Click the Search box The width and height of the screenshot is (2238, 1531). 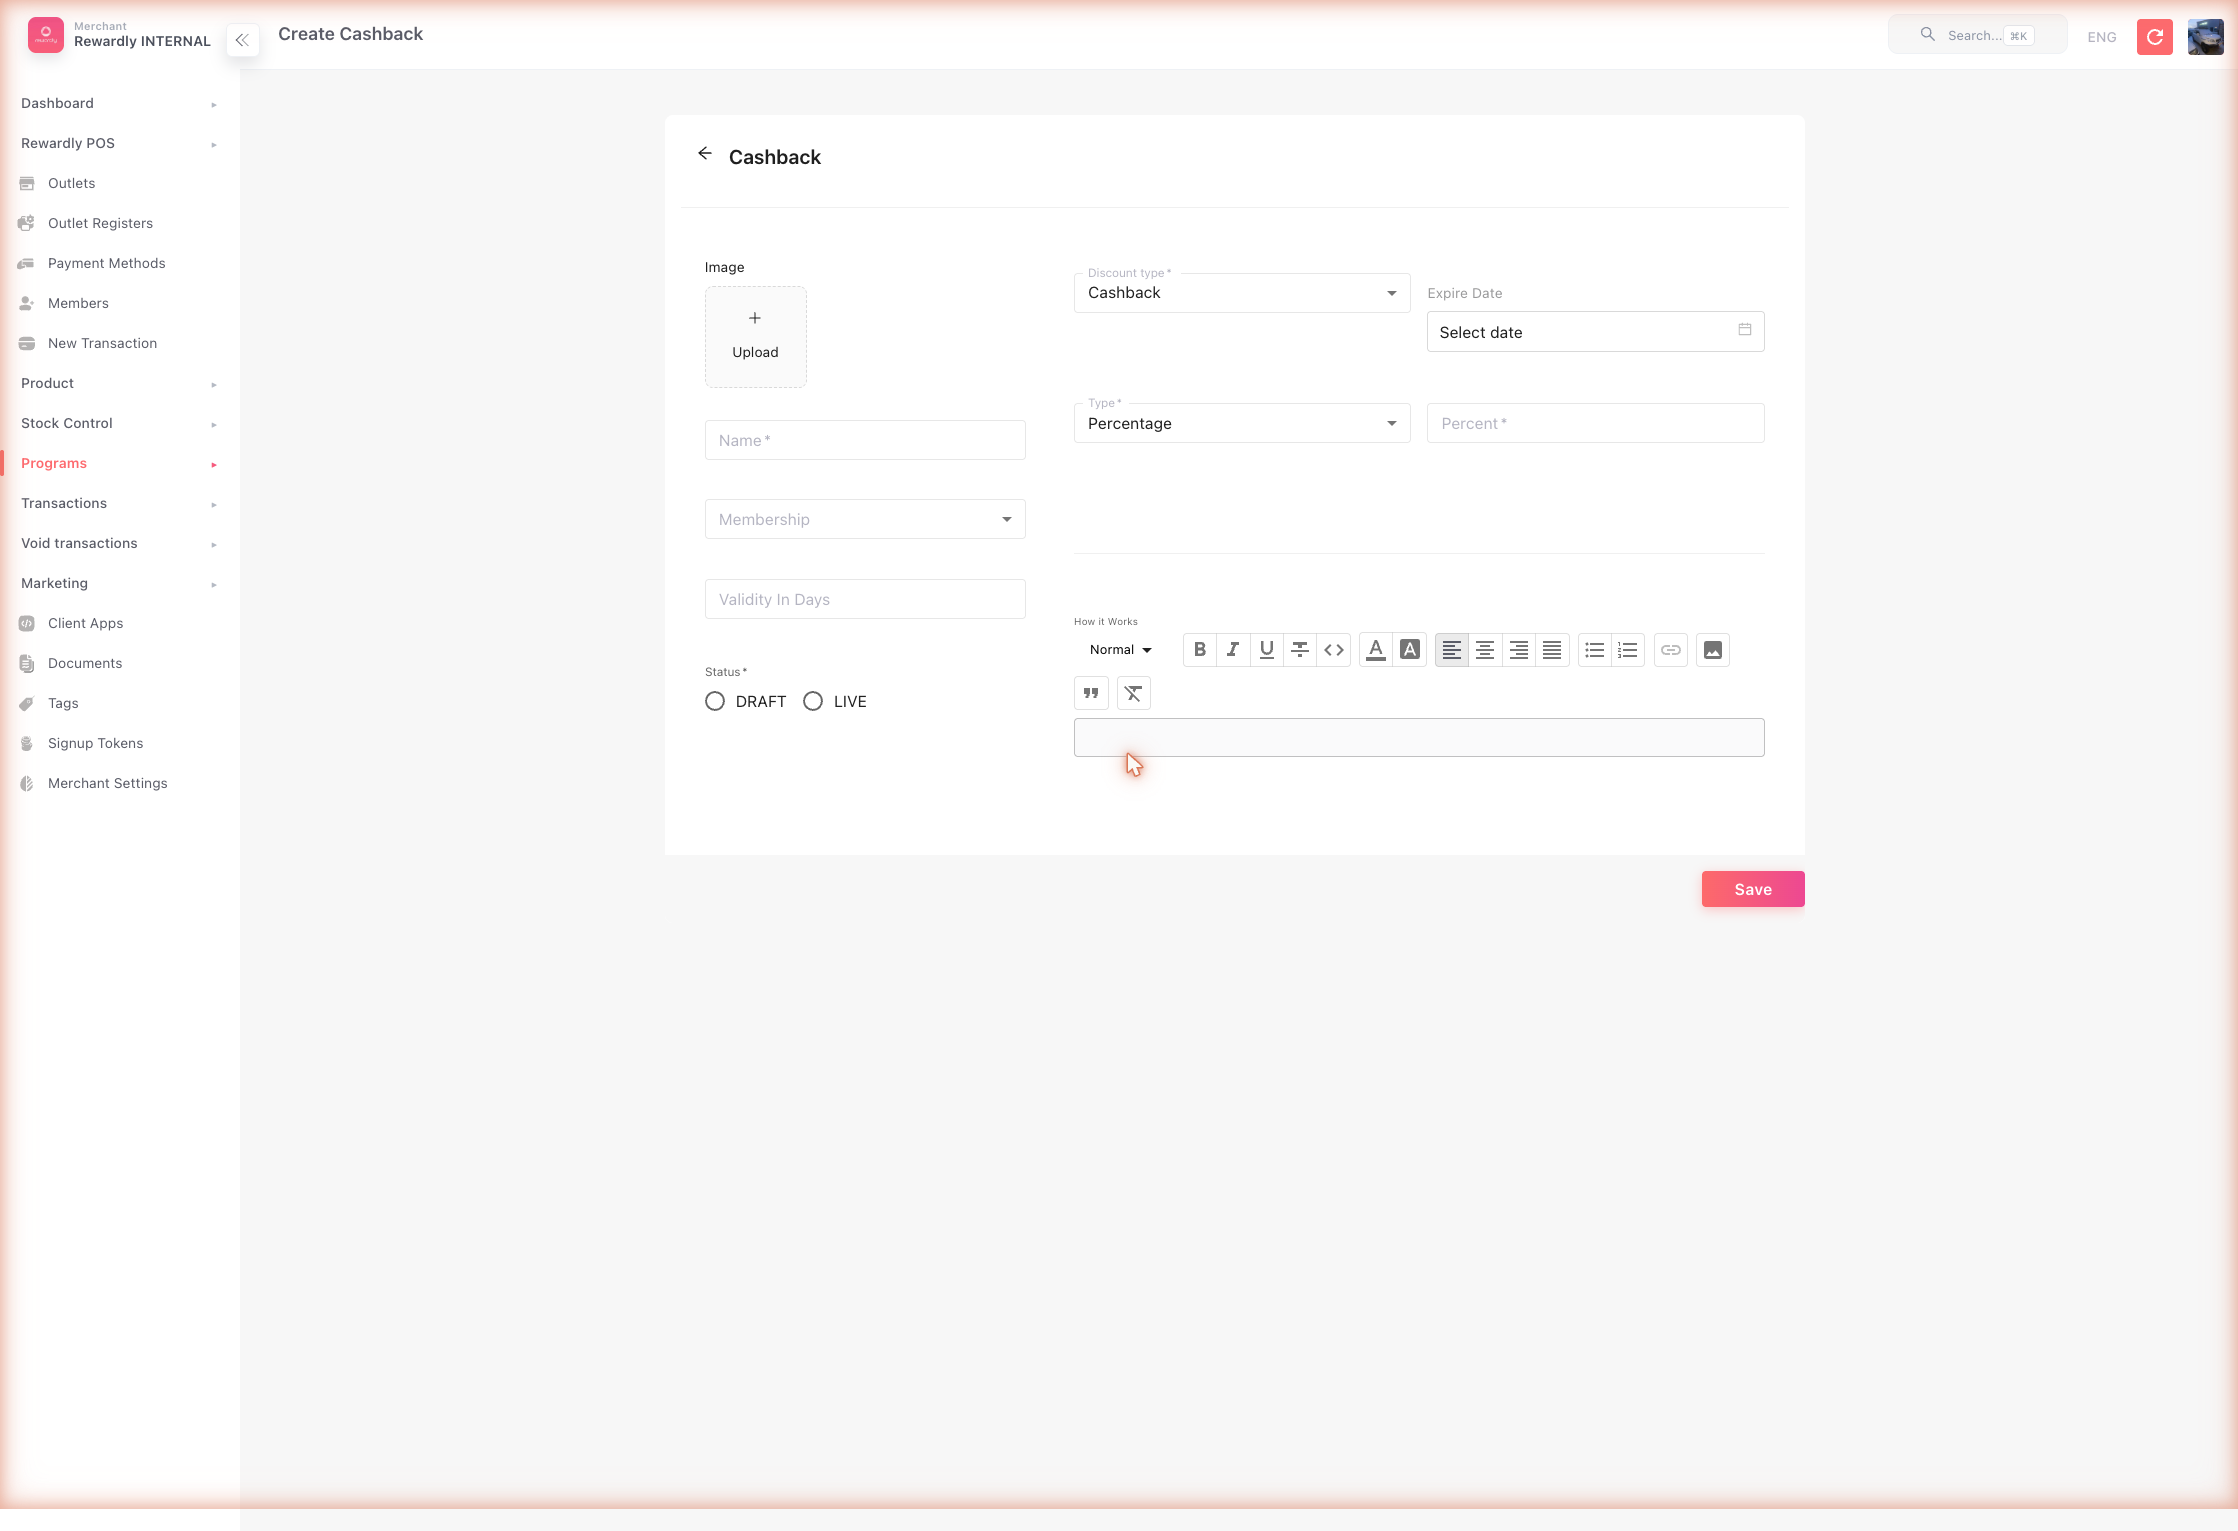coord(1978,35)
